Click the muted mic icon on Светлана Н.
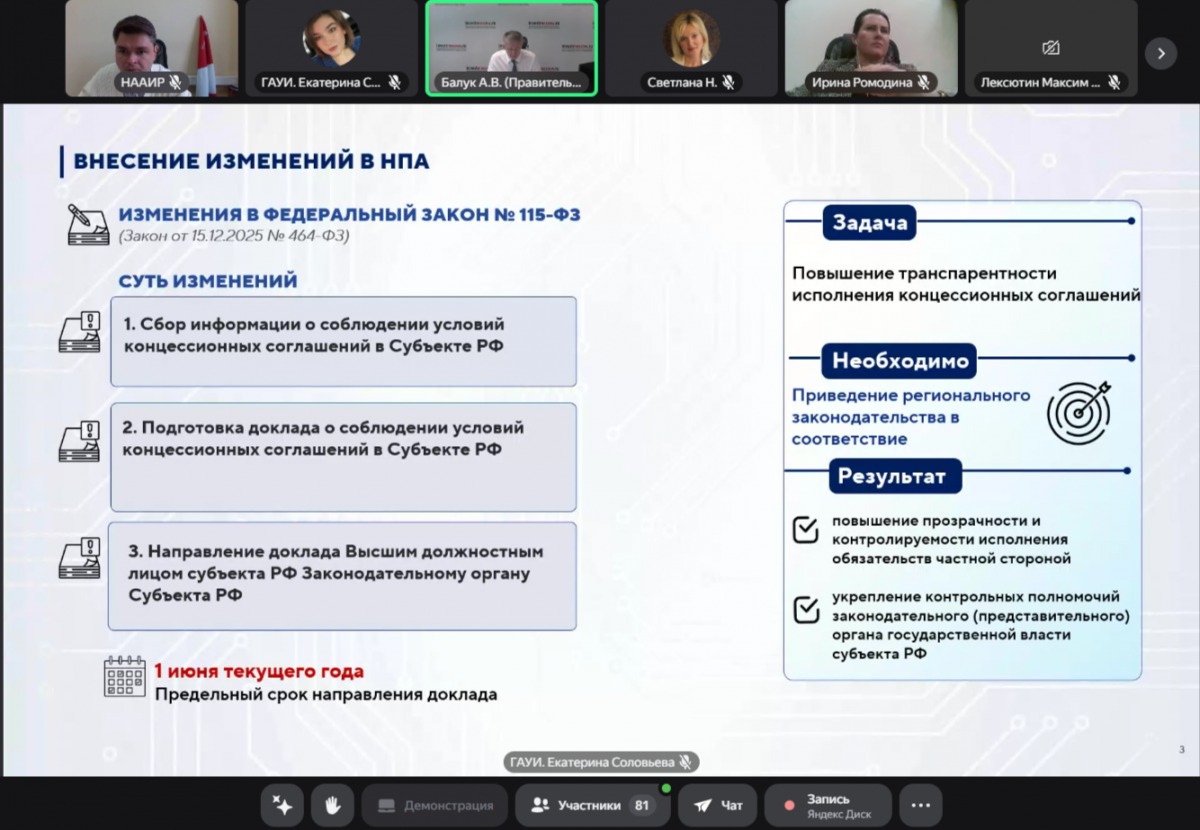Image resolution: width=1200 pixels, height=830 pixels. 729,83
